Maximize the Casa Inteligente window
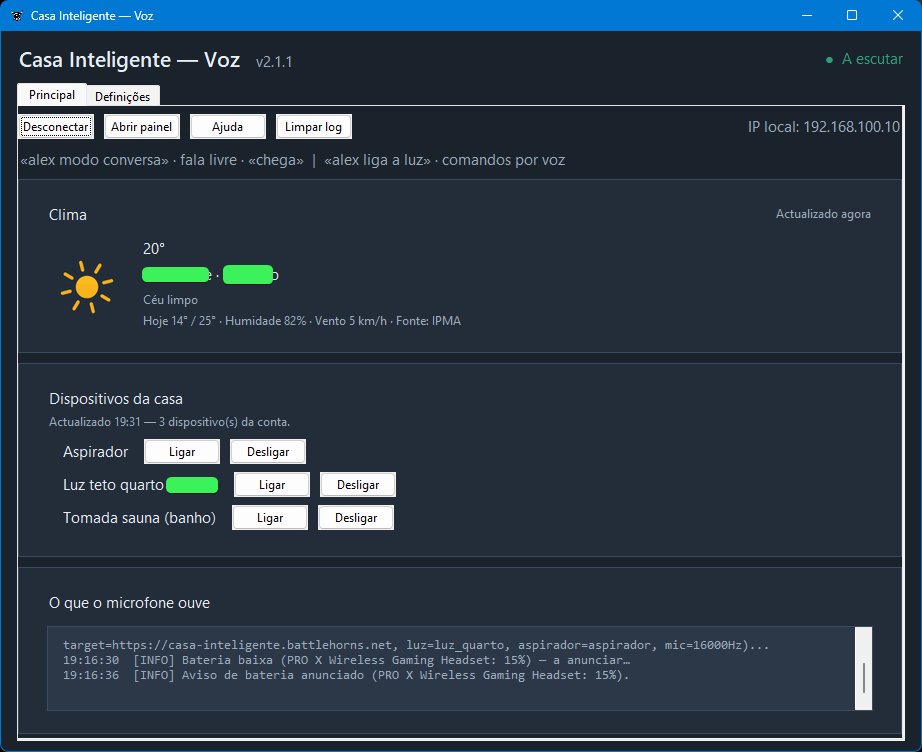 click(852, 15)
